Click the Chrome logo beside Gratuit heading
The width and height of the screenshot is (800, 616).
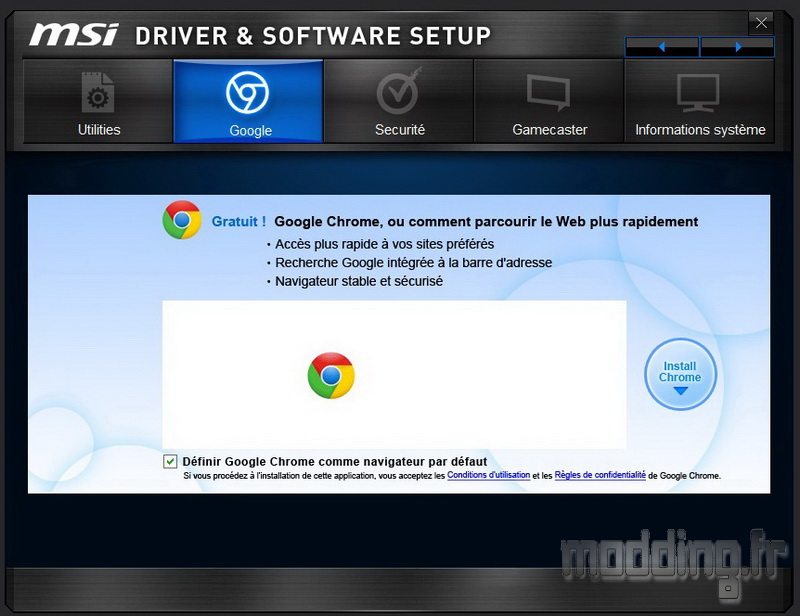pyautogui.click(x=182, y=220)
